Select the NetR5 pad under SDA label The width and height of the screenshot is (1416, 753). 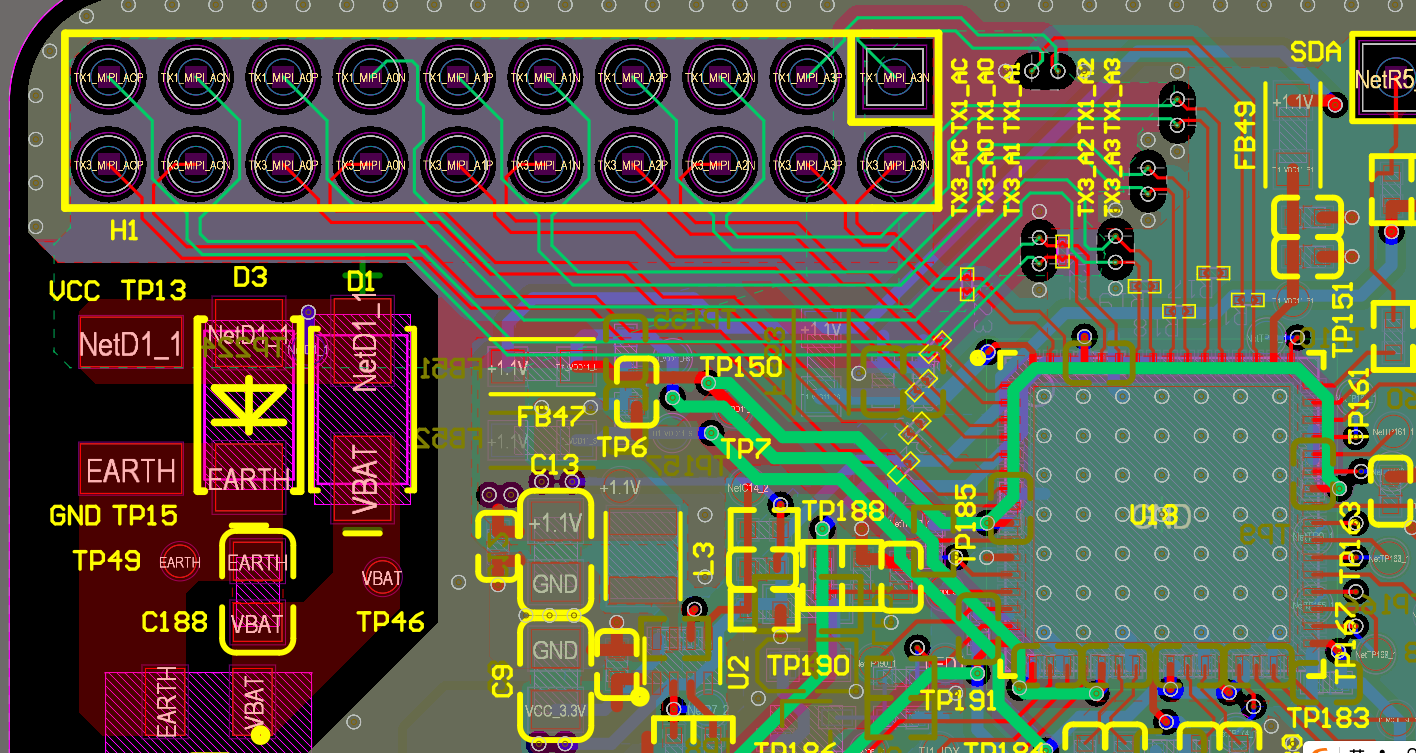point(1384,79)
